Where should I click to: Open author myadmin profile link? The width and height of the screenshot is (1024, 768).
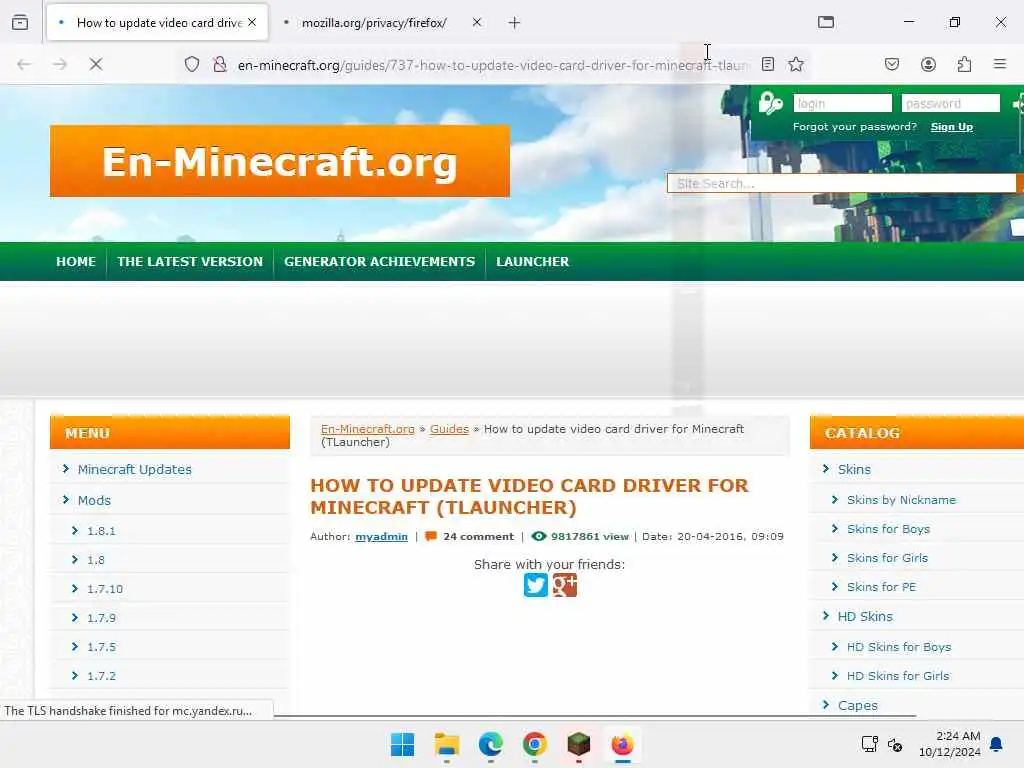coord(381,537)
